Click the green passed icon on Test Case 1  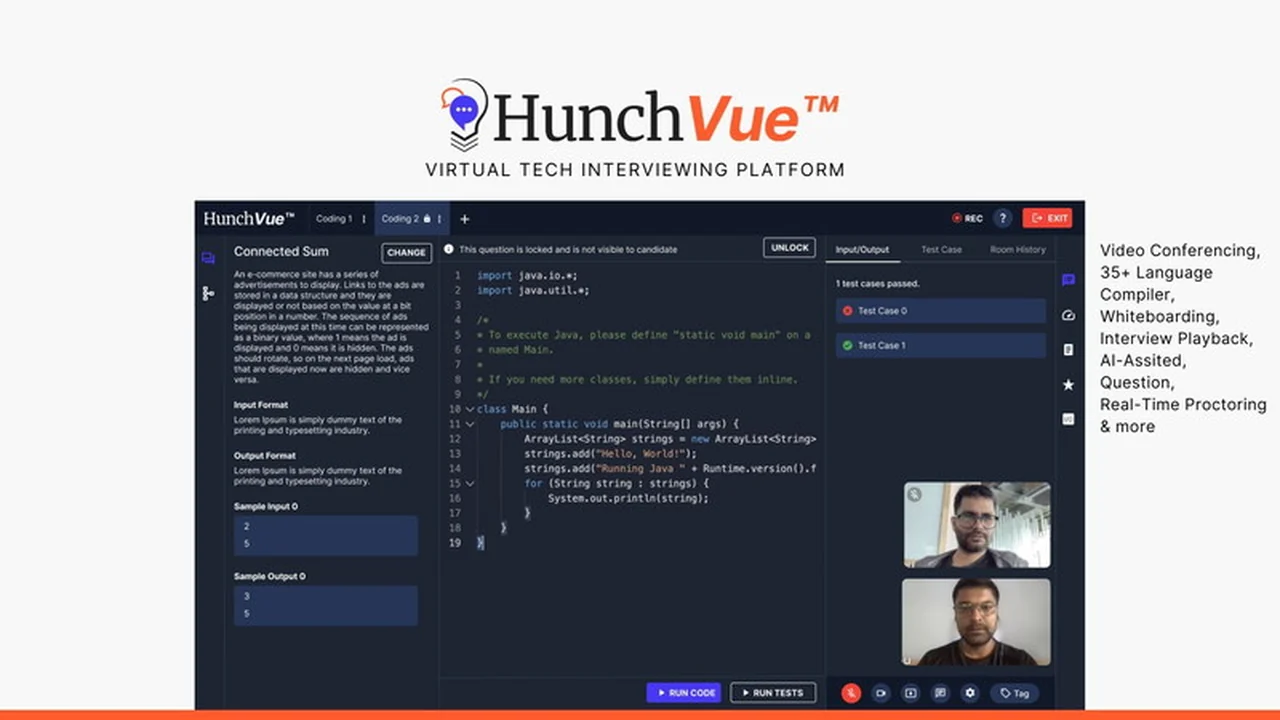coord(848,345)
